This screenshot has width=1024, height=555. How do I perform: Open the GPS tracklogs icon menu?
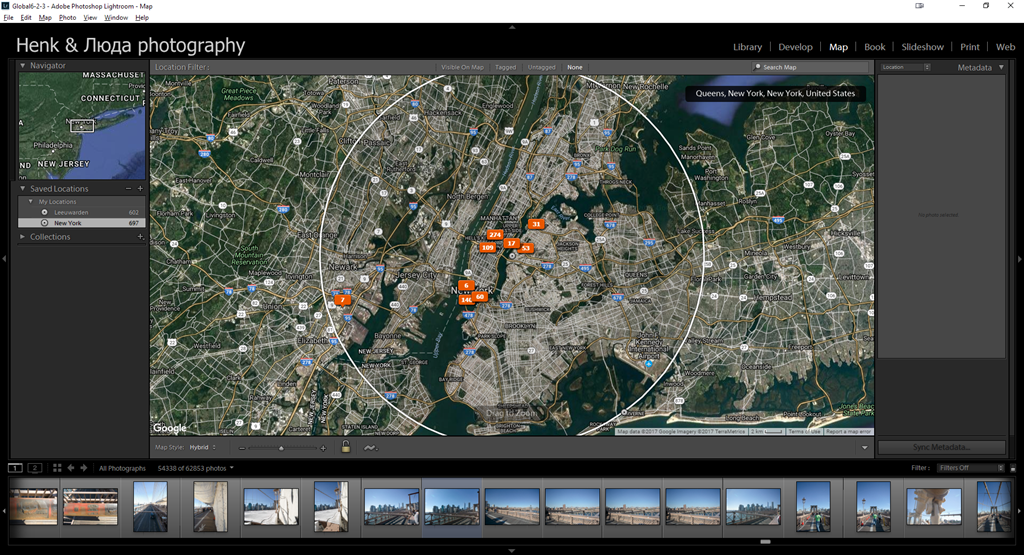coord(370,448)
